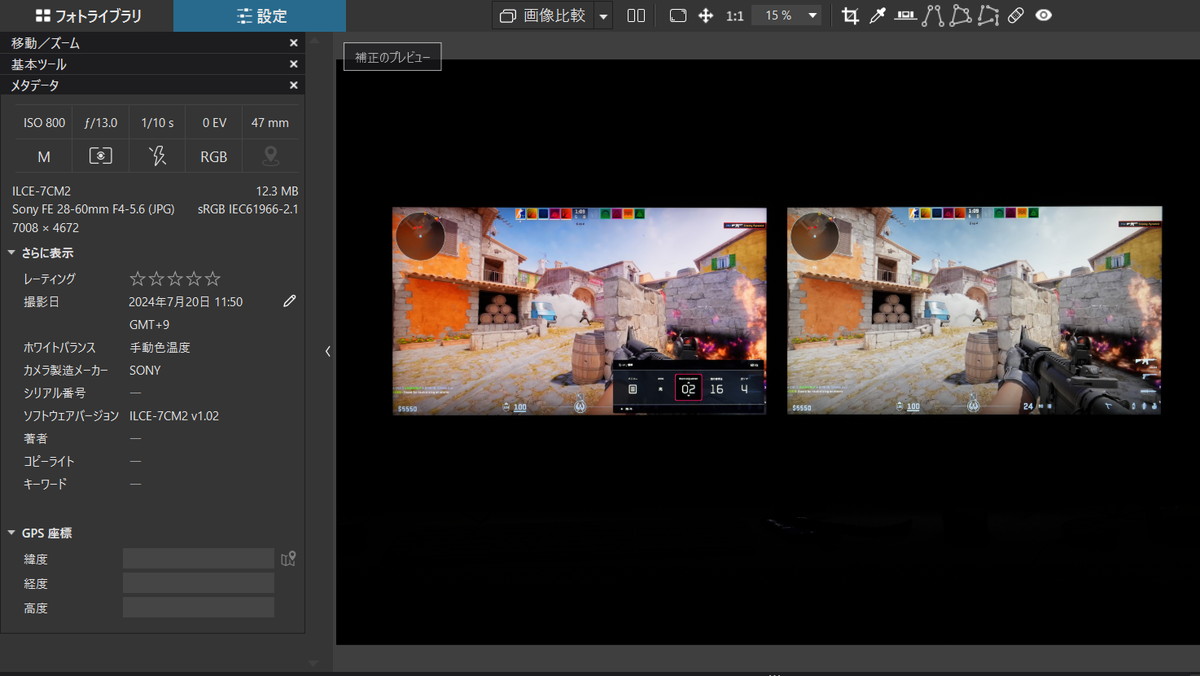Select the right comparison image
Viewport: 1200px width, 676px height.
coord(974,311)
